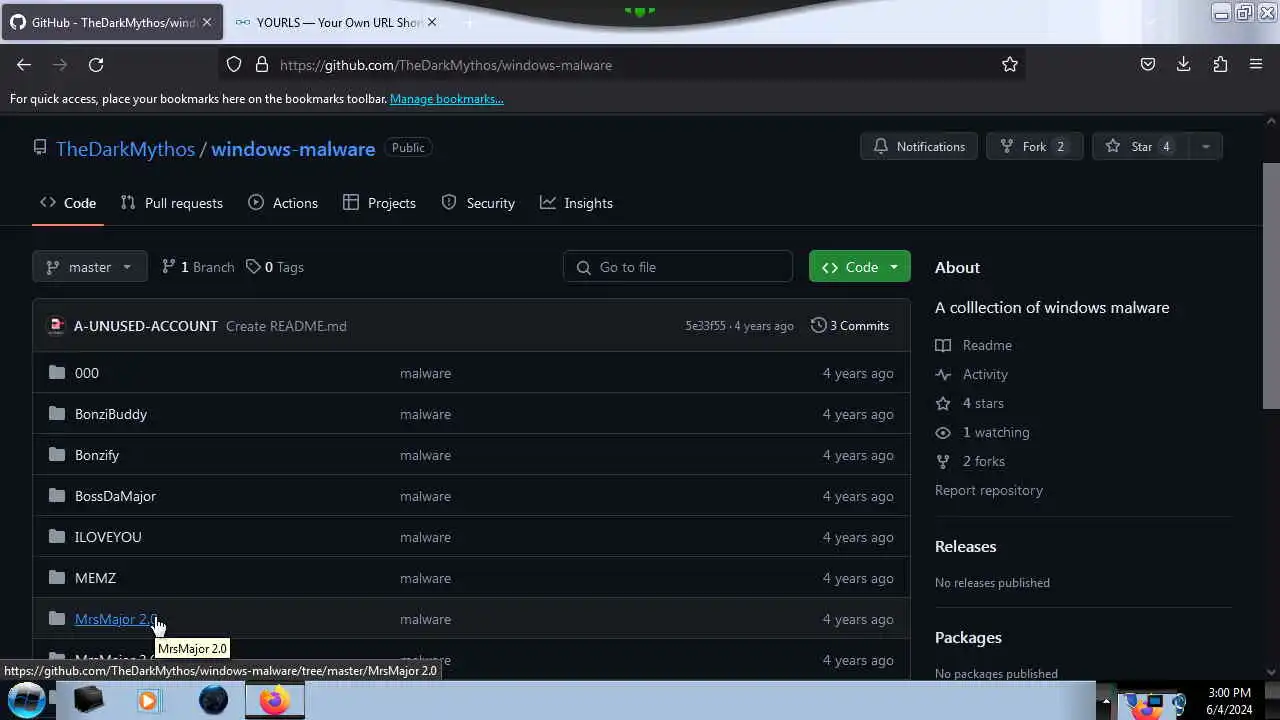Click the Firefox back arrow
The image size is (1280, 720).
(x=24, y=65)
